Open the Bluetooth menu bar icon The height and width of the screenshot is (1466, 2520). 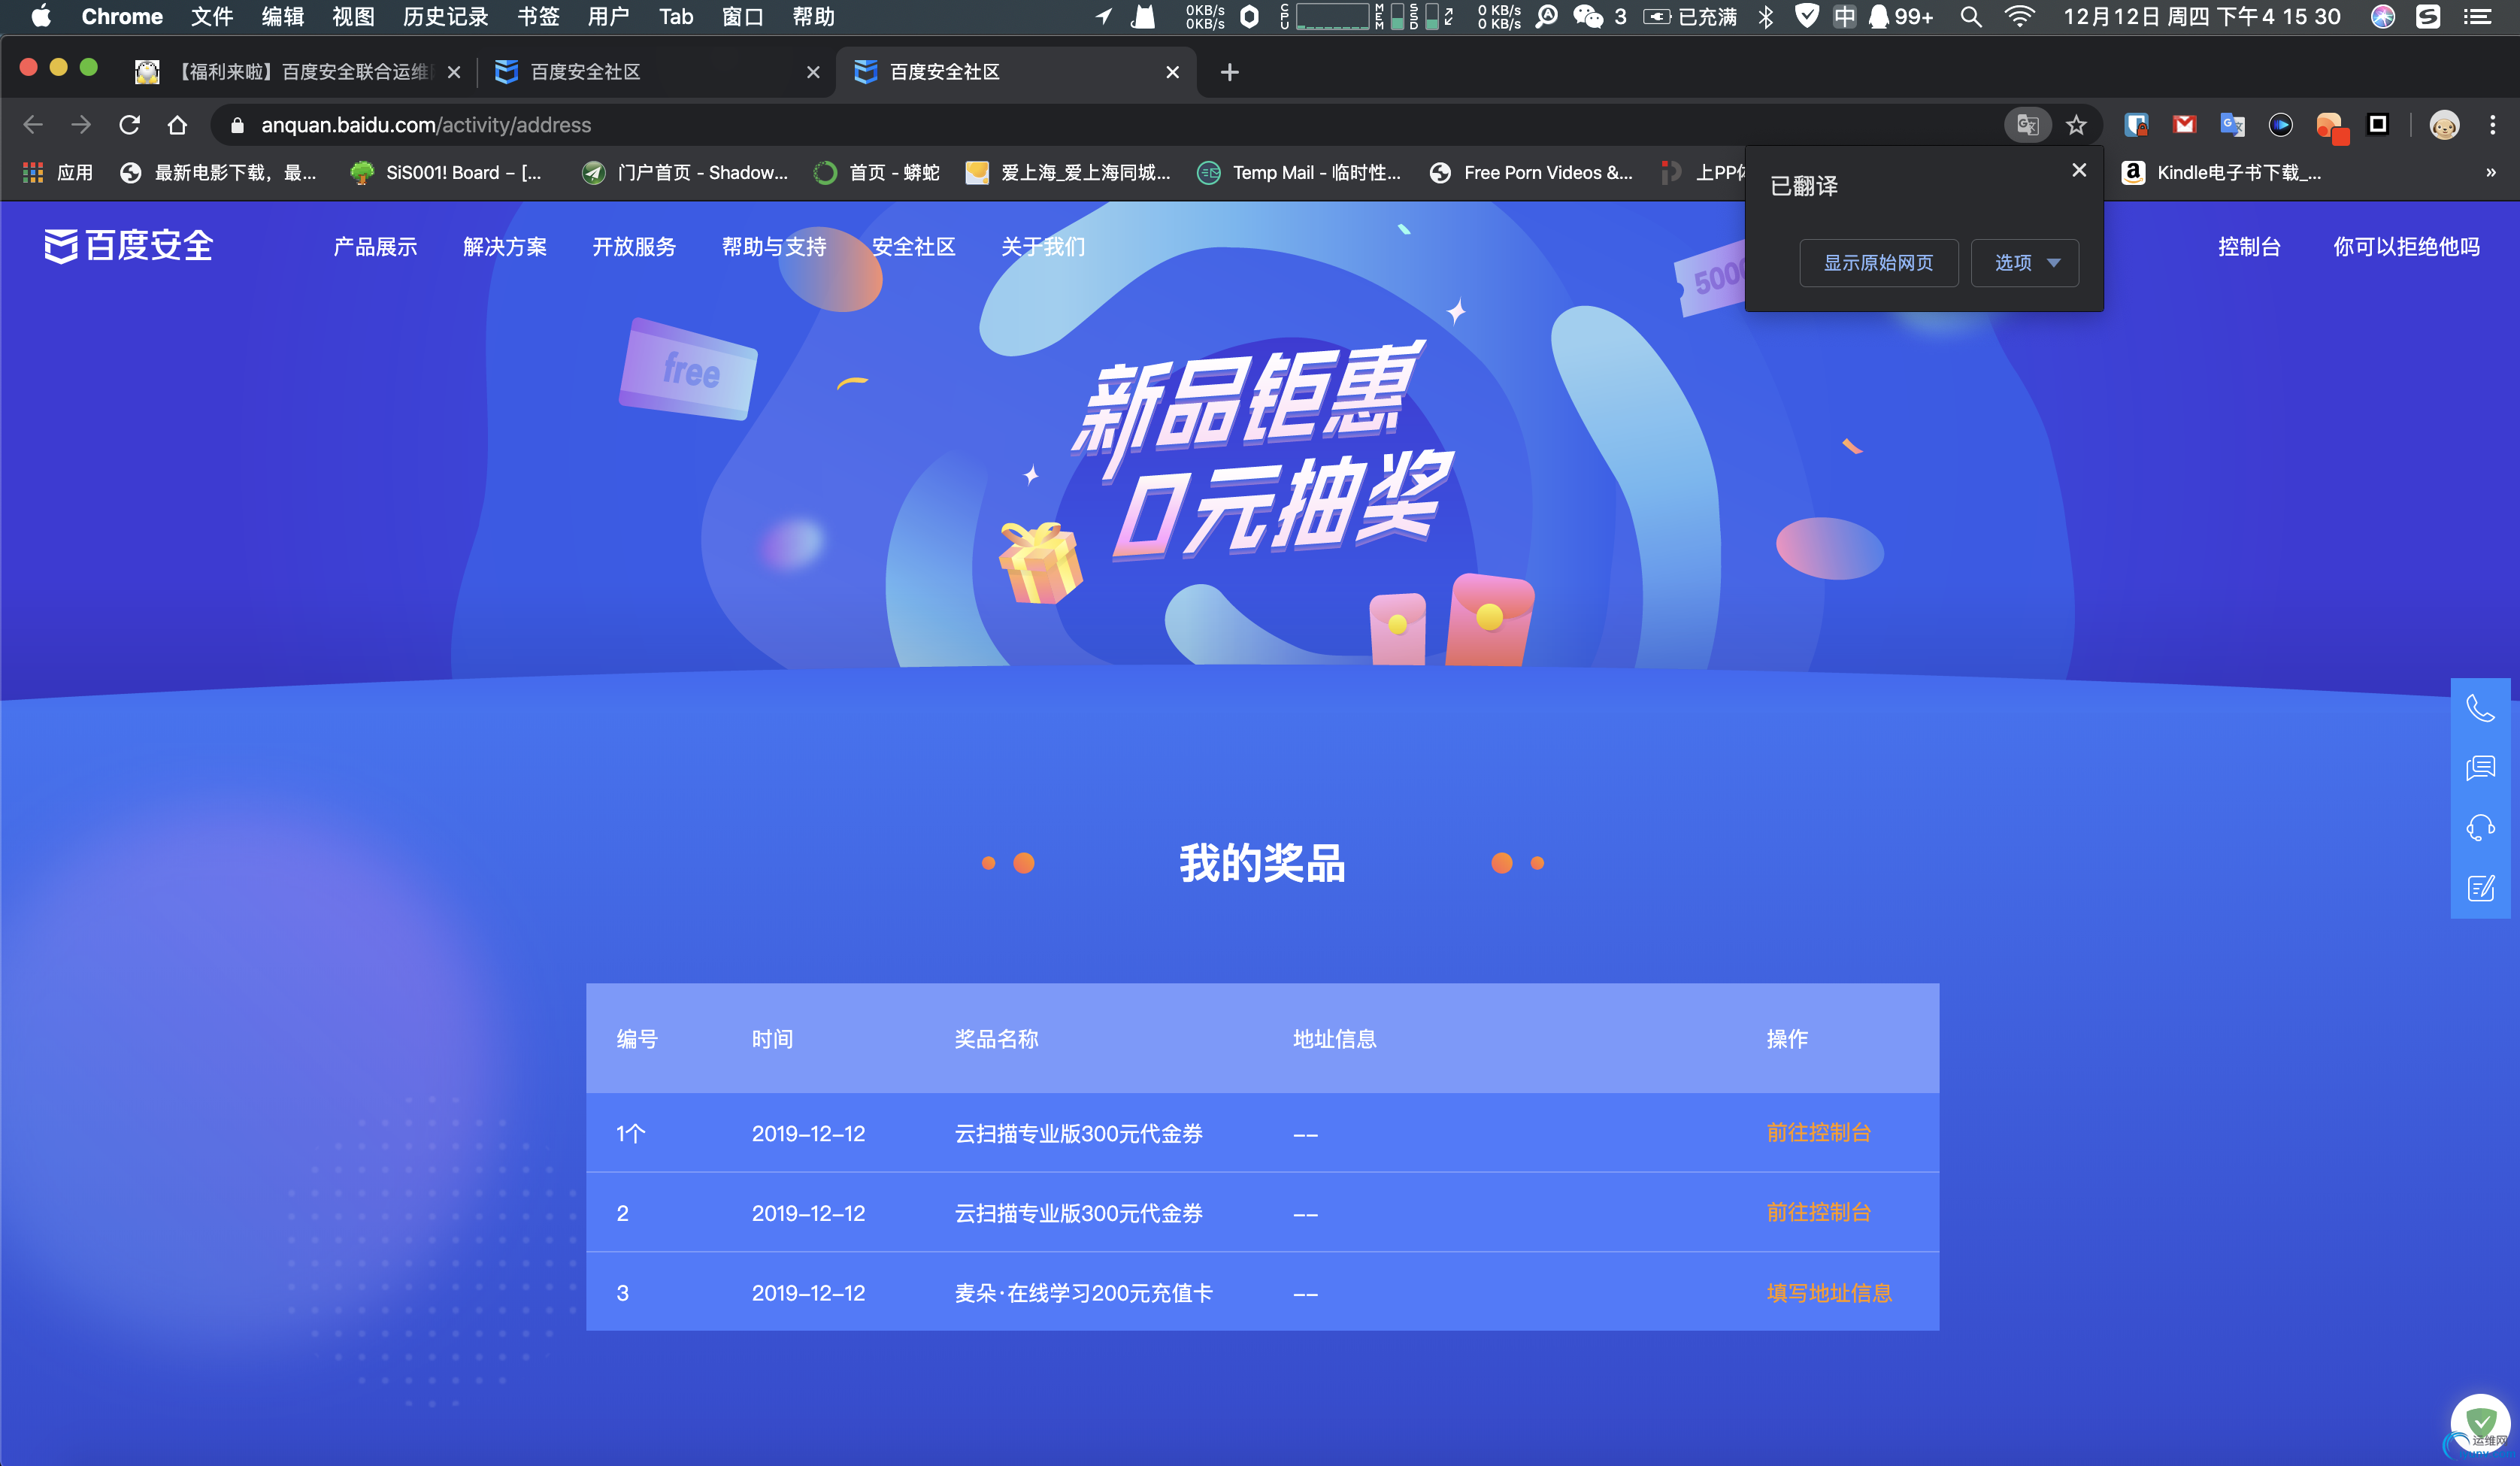point(1766,17)
